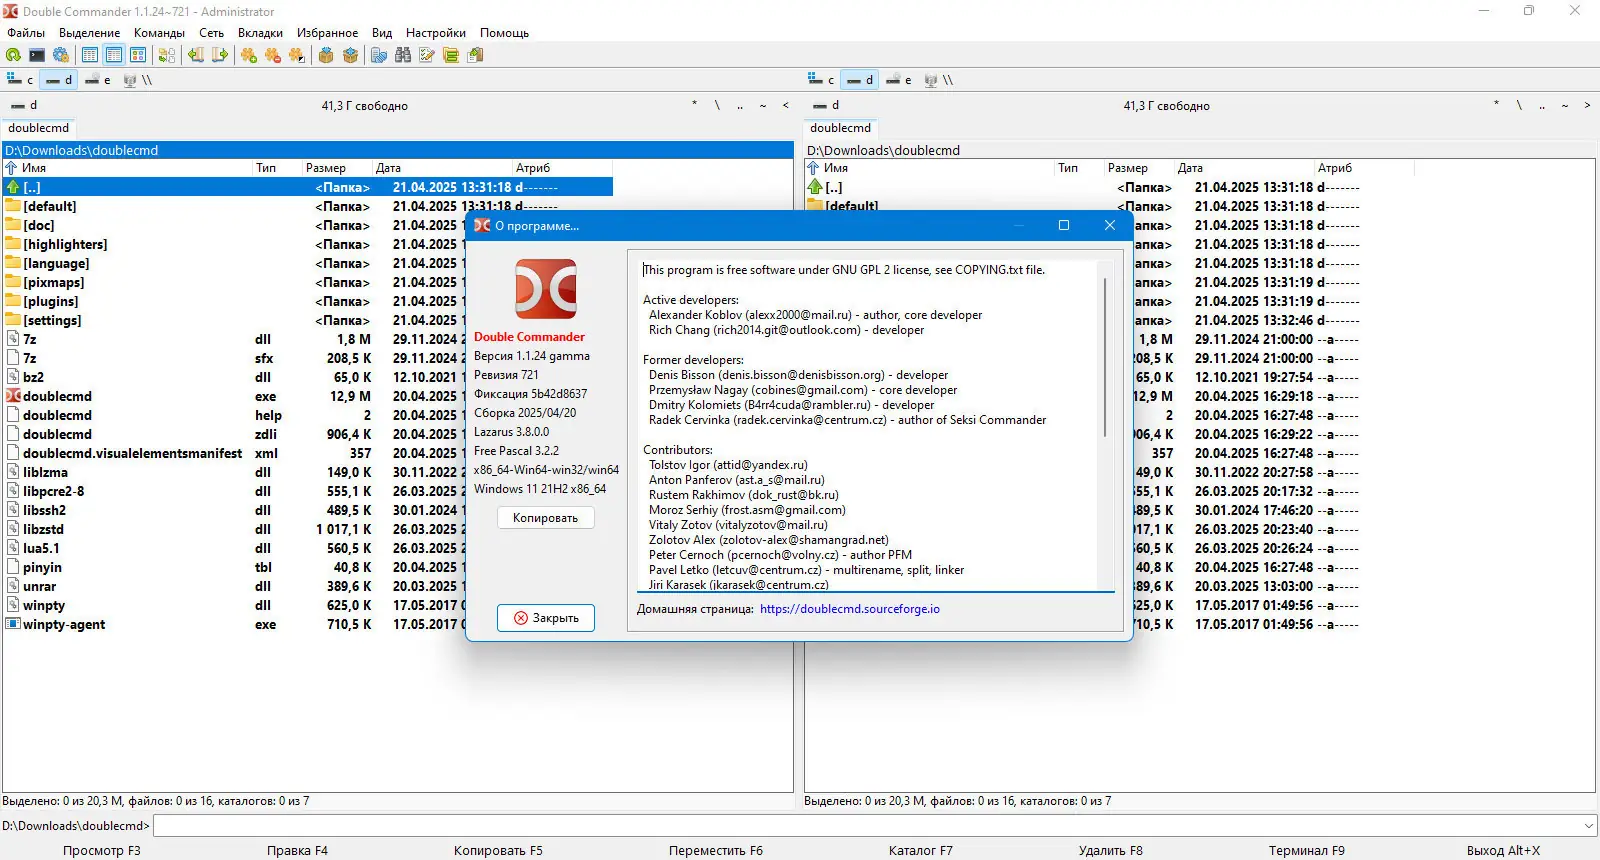Click Закрыть button in About dialog
The width and height of the screenshot is (1600, 860).
coord(545,618)
